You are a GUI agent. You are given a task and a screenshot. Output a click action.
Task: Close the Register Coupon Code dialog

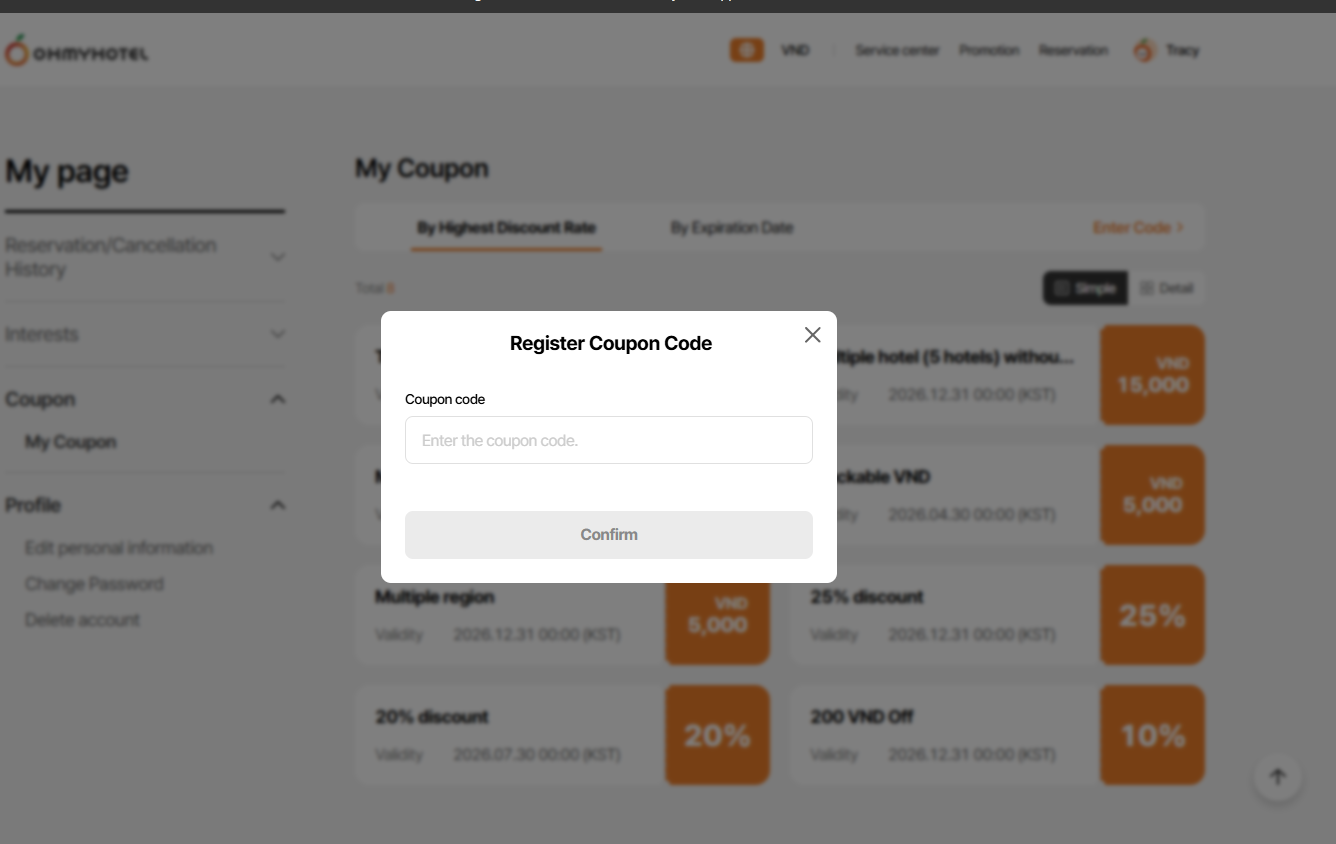[x=812, y=335]
